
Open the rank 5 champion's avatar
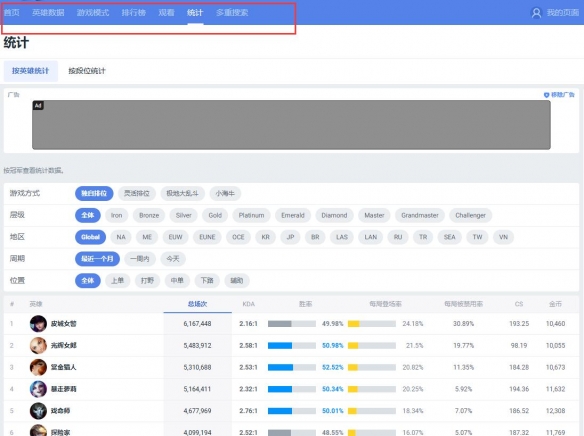(38, 411)
